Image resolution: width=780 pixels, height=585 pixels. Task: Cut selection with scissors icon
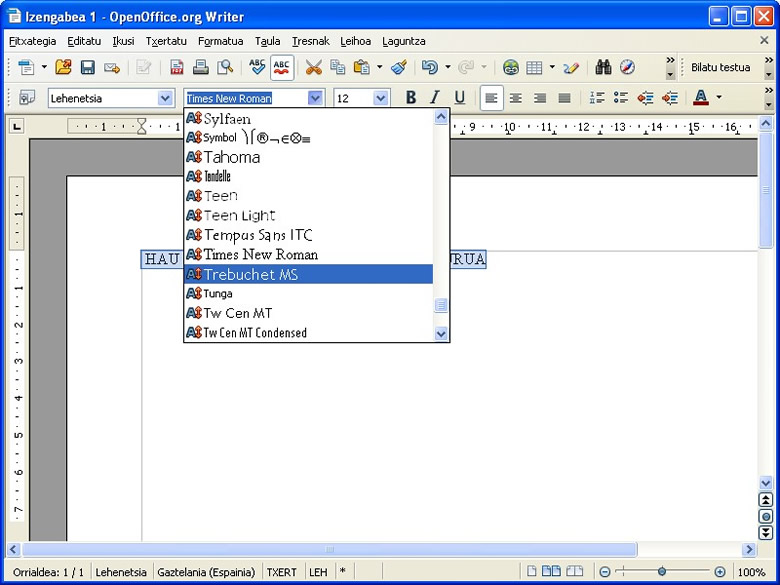pos(313,67)
